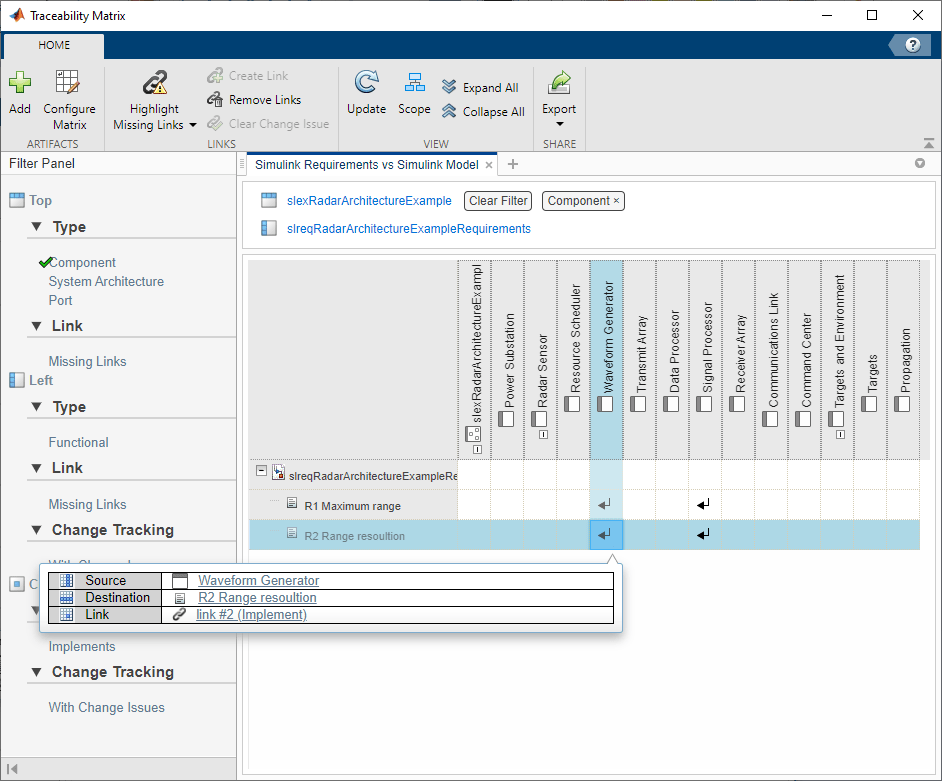Select the HOME ribbon tab
The image size is (942, 781).
click(54, 45)
